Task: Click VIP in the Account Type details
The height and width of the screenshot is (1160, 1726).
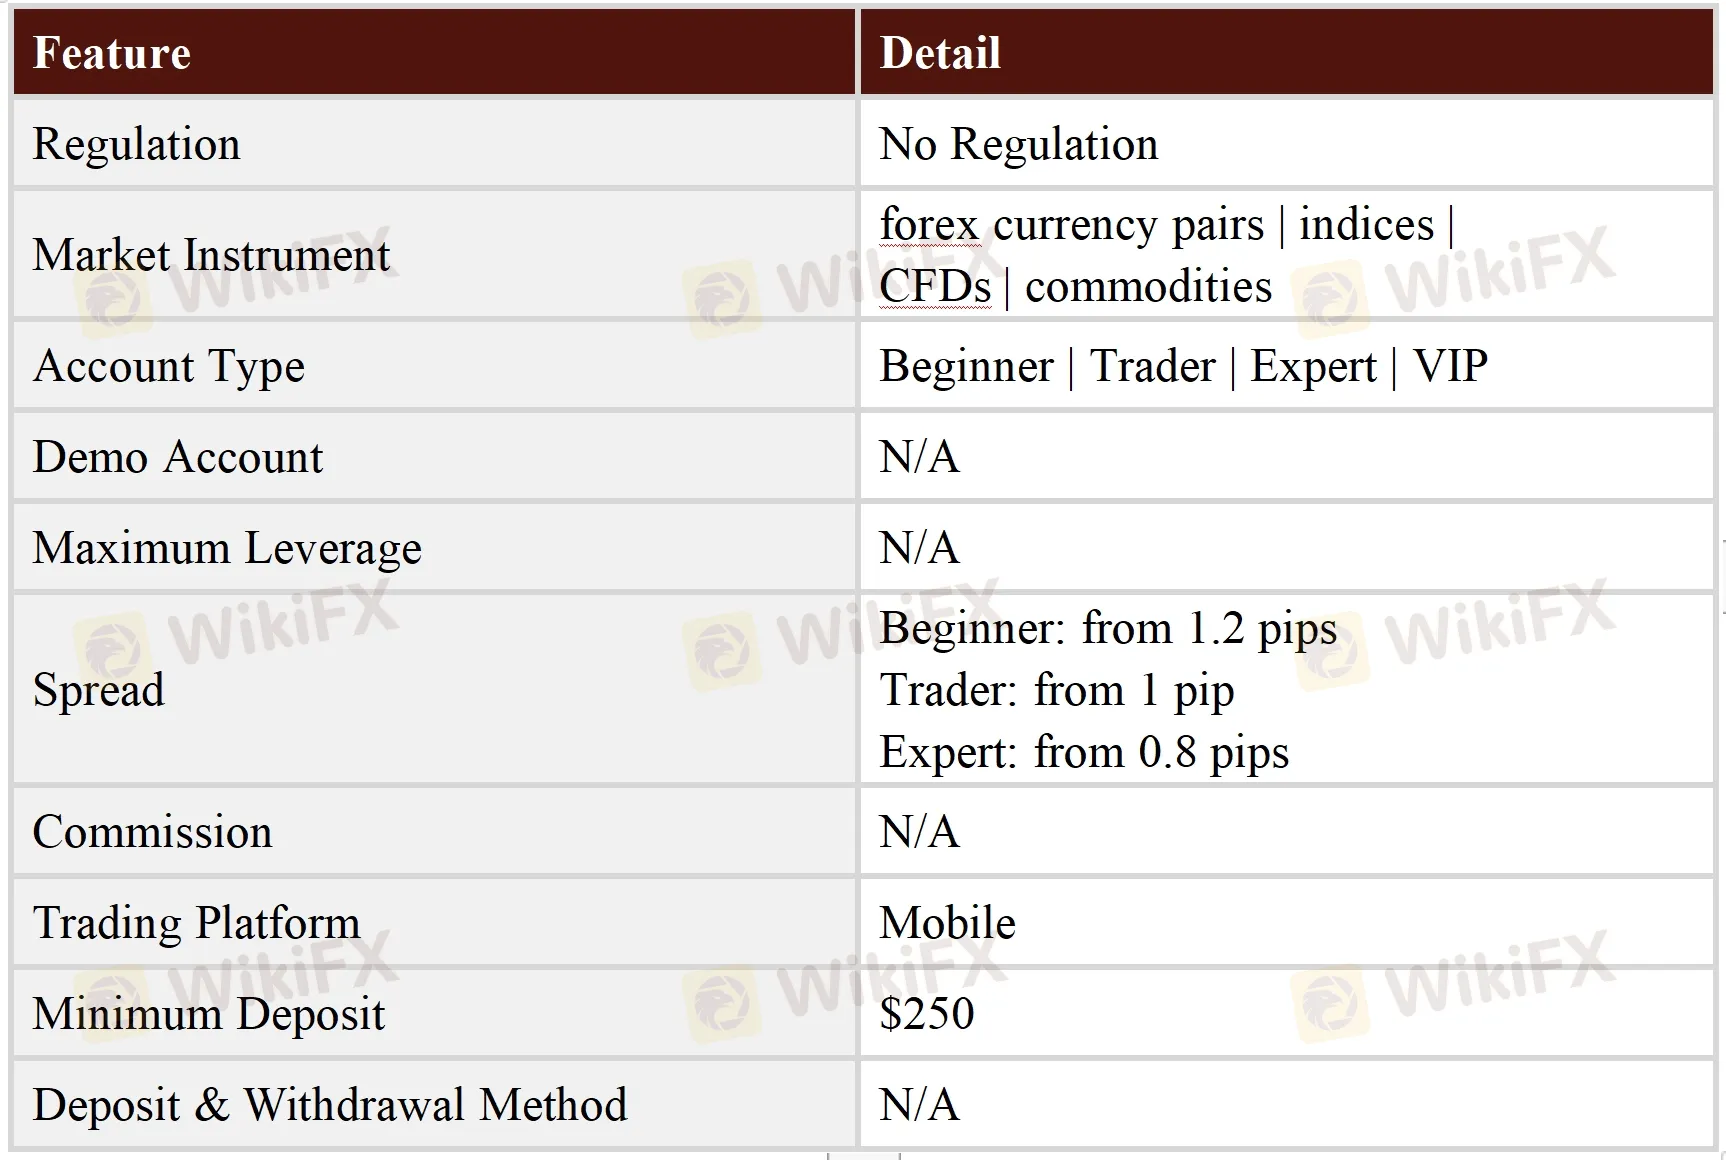Action: click(1450, 366)
